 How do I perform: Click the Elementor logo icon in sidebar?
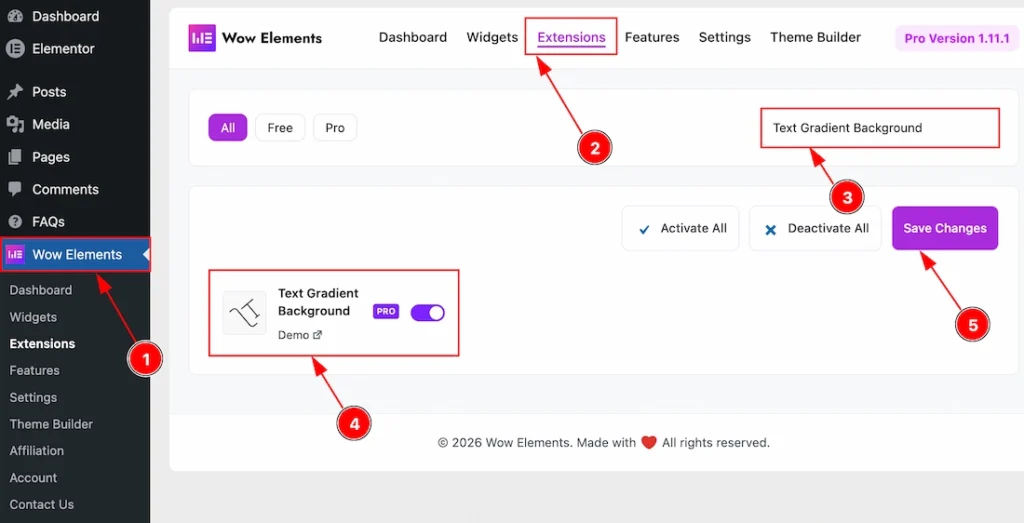tap(15, 48)
